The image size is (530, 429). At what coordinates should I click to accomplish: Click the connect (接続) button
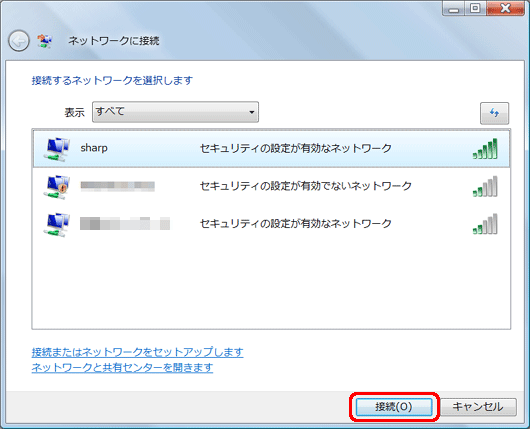pos(394,407)
